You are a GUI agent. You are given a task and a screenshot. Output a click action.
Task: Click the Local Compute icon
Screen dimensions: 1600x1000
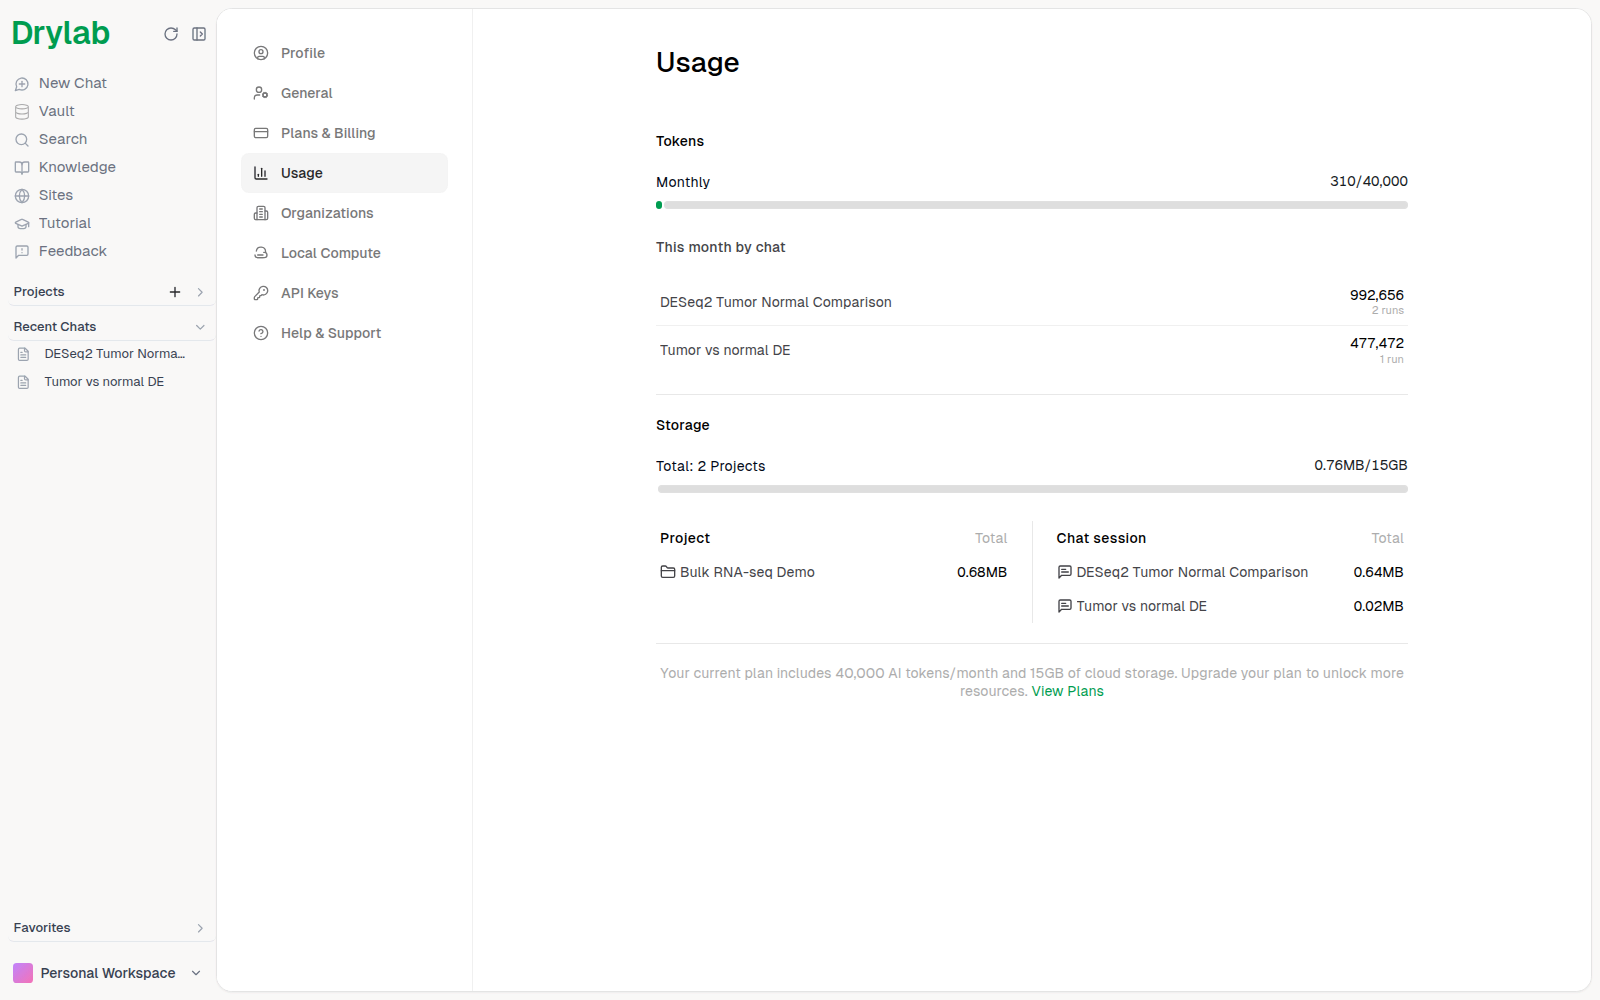[261, 253]
